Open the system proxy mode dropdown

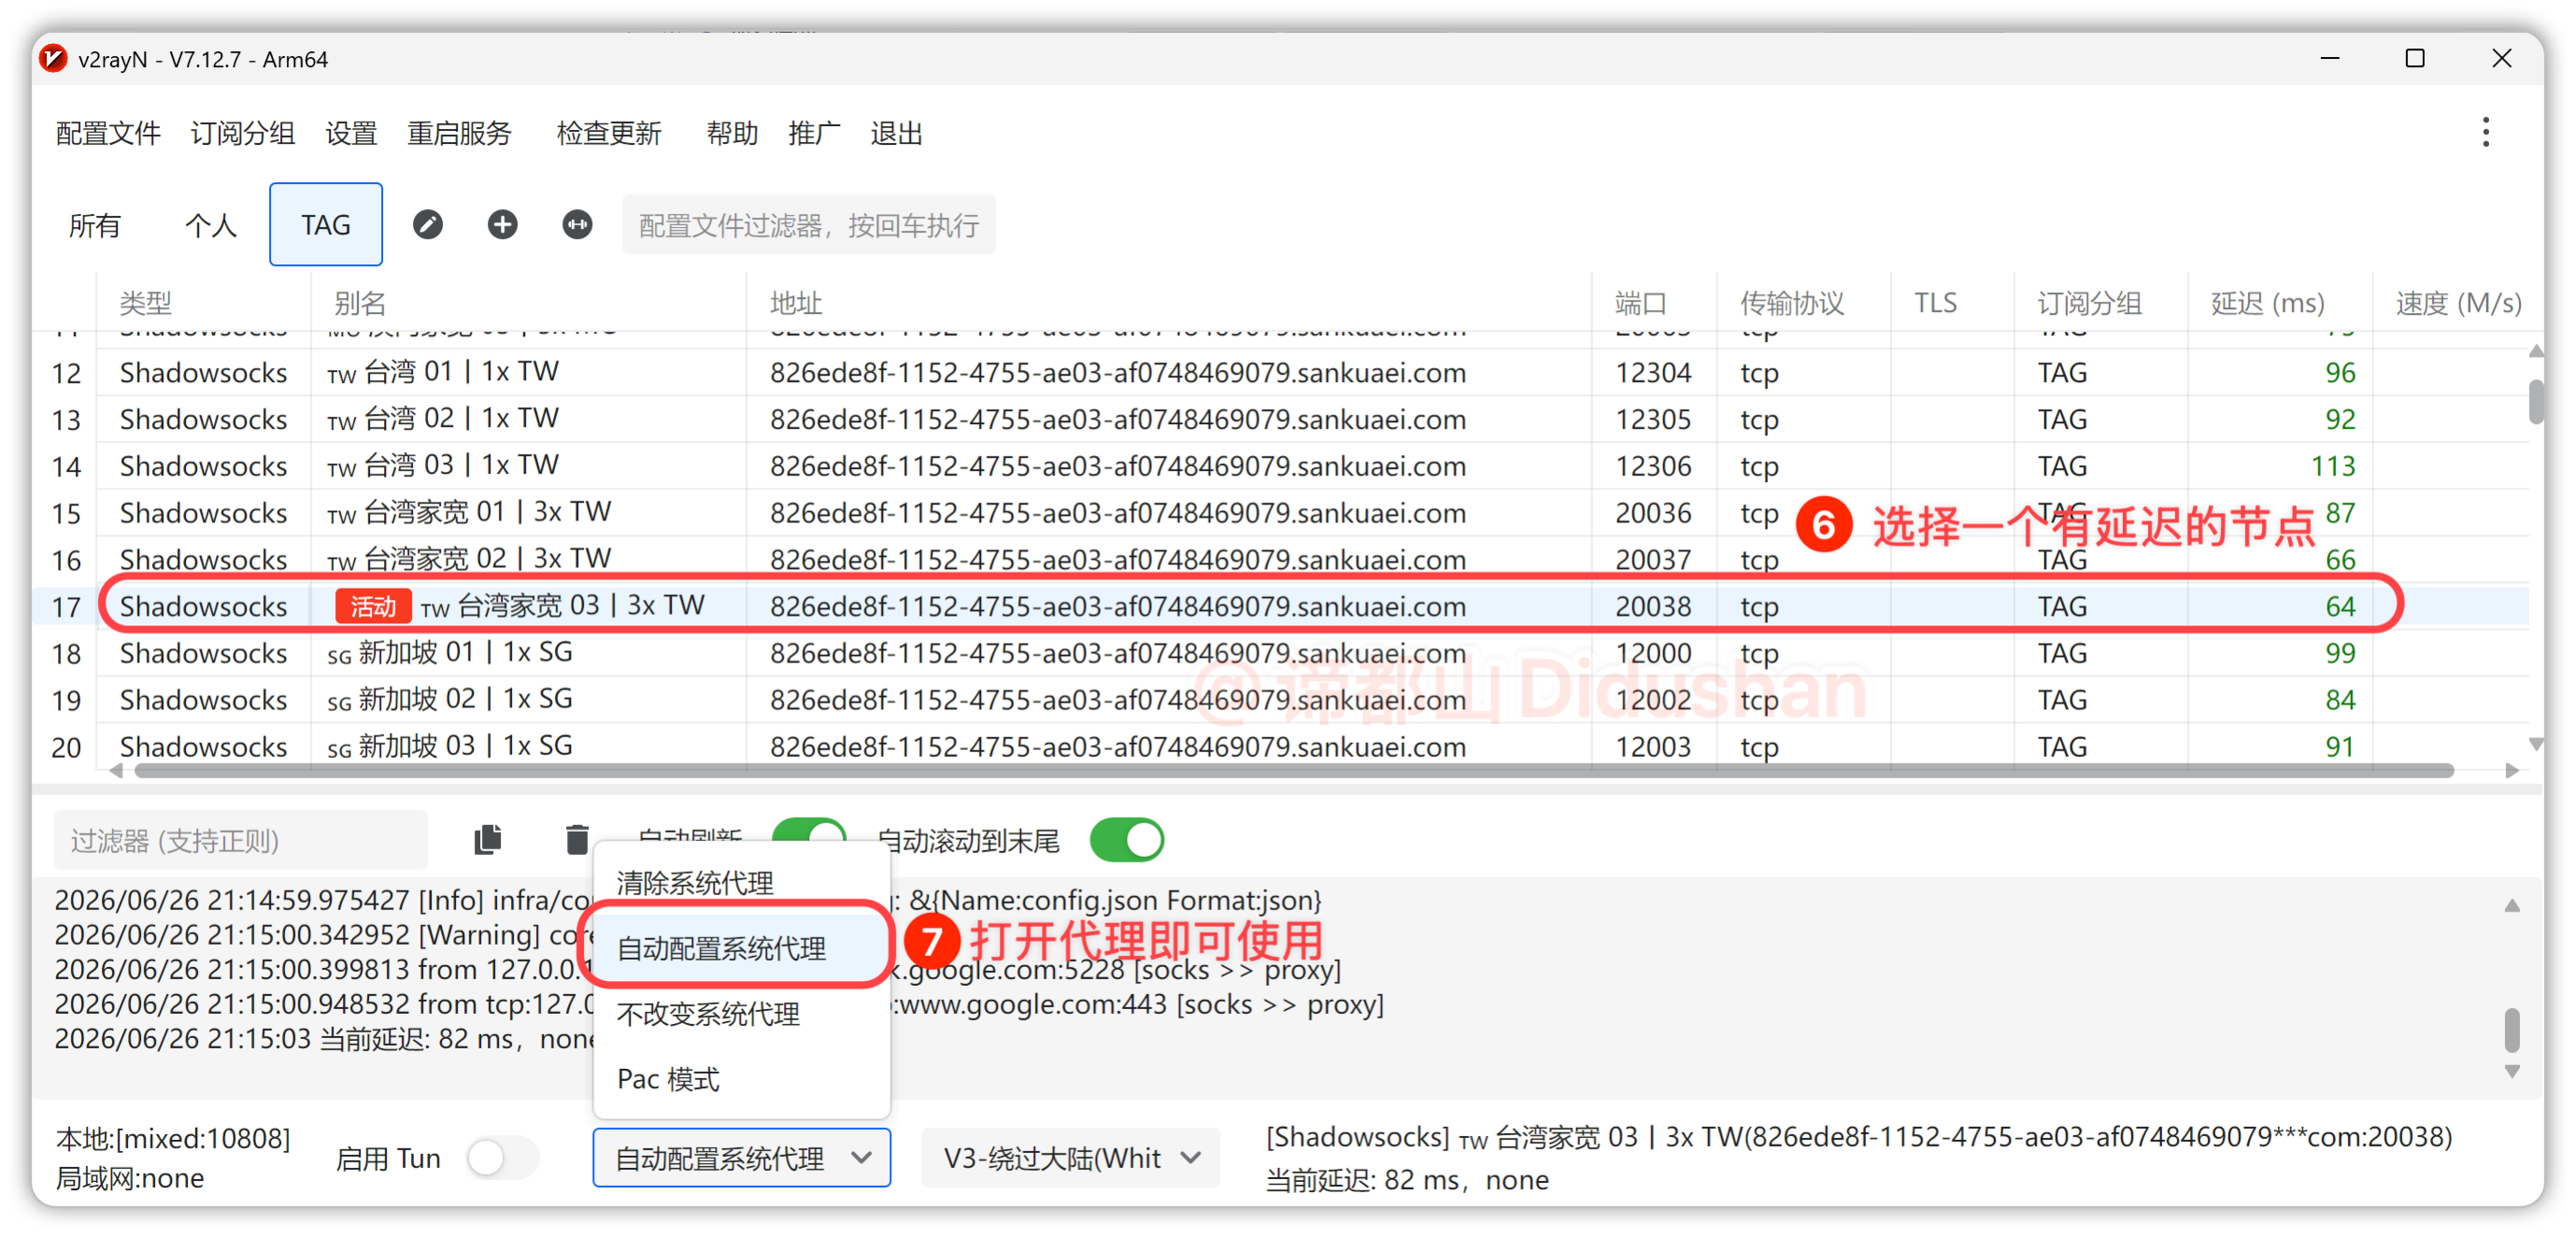pyautogui.click(x=741, y=1158)
